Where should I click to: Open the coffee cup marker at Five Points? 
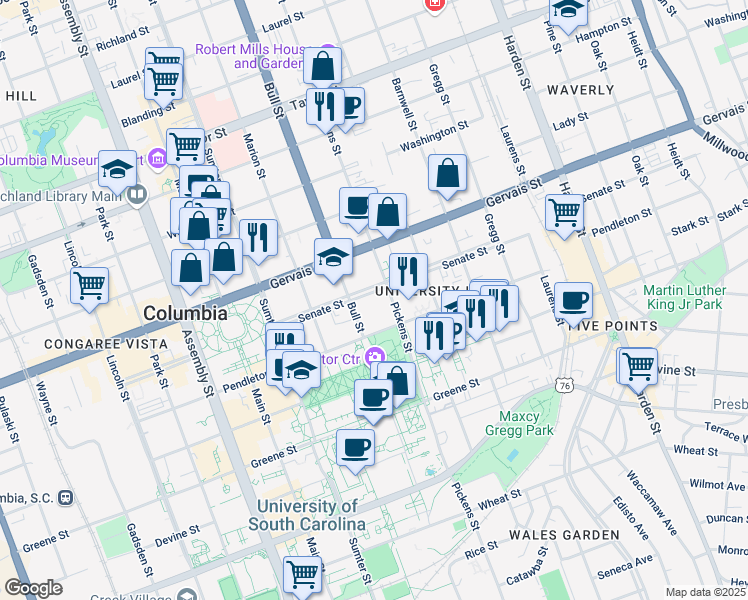coord(573,304)
